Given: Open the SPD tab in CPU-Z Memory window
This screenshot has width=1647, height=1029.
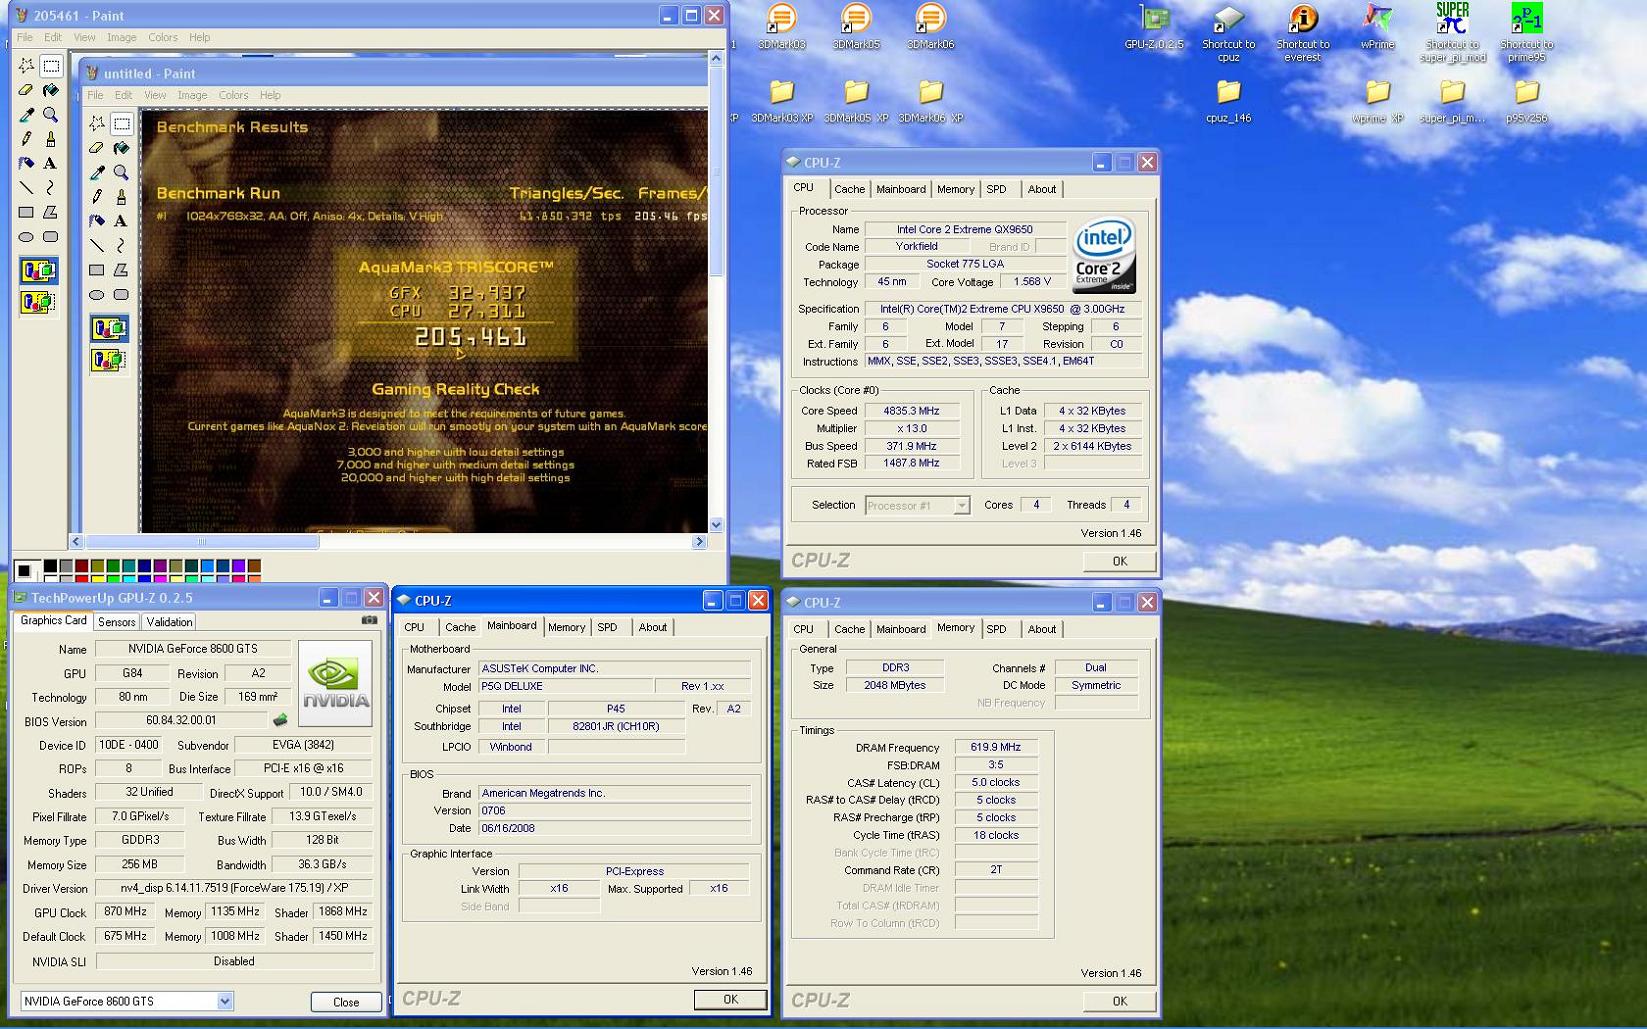Looking at the screenshot, I should pyautogui.click(x=996, y=630).
